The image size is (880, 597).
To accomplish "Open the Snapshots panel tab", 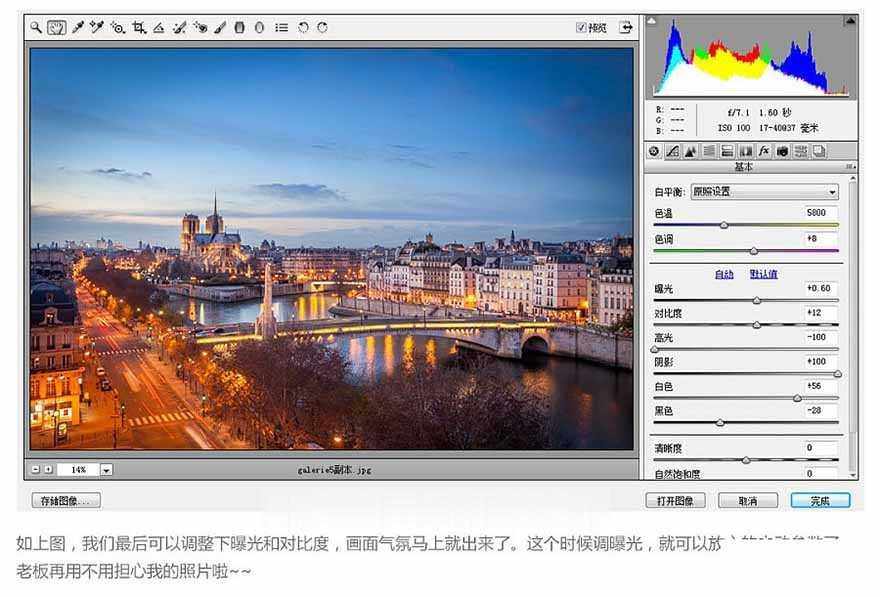I will pos(819,151).
